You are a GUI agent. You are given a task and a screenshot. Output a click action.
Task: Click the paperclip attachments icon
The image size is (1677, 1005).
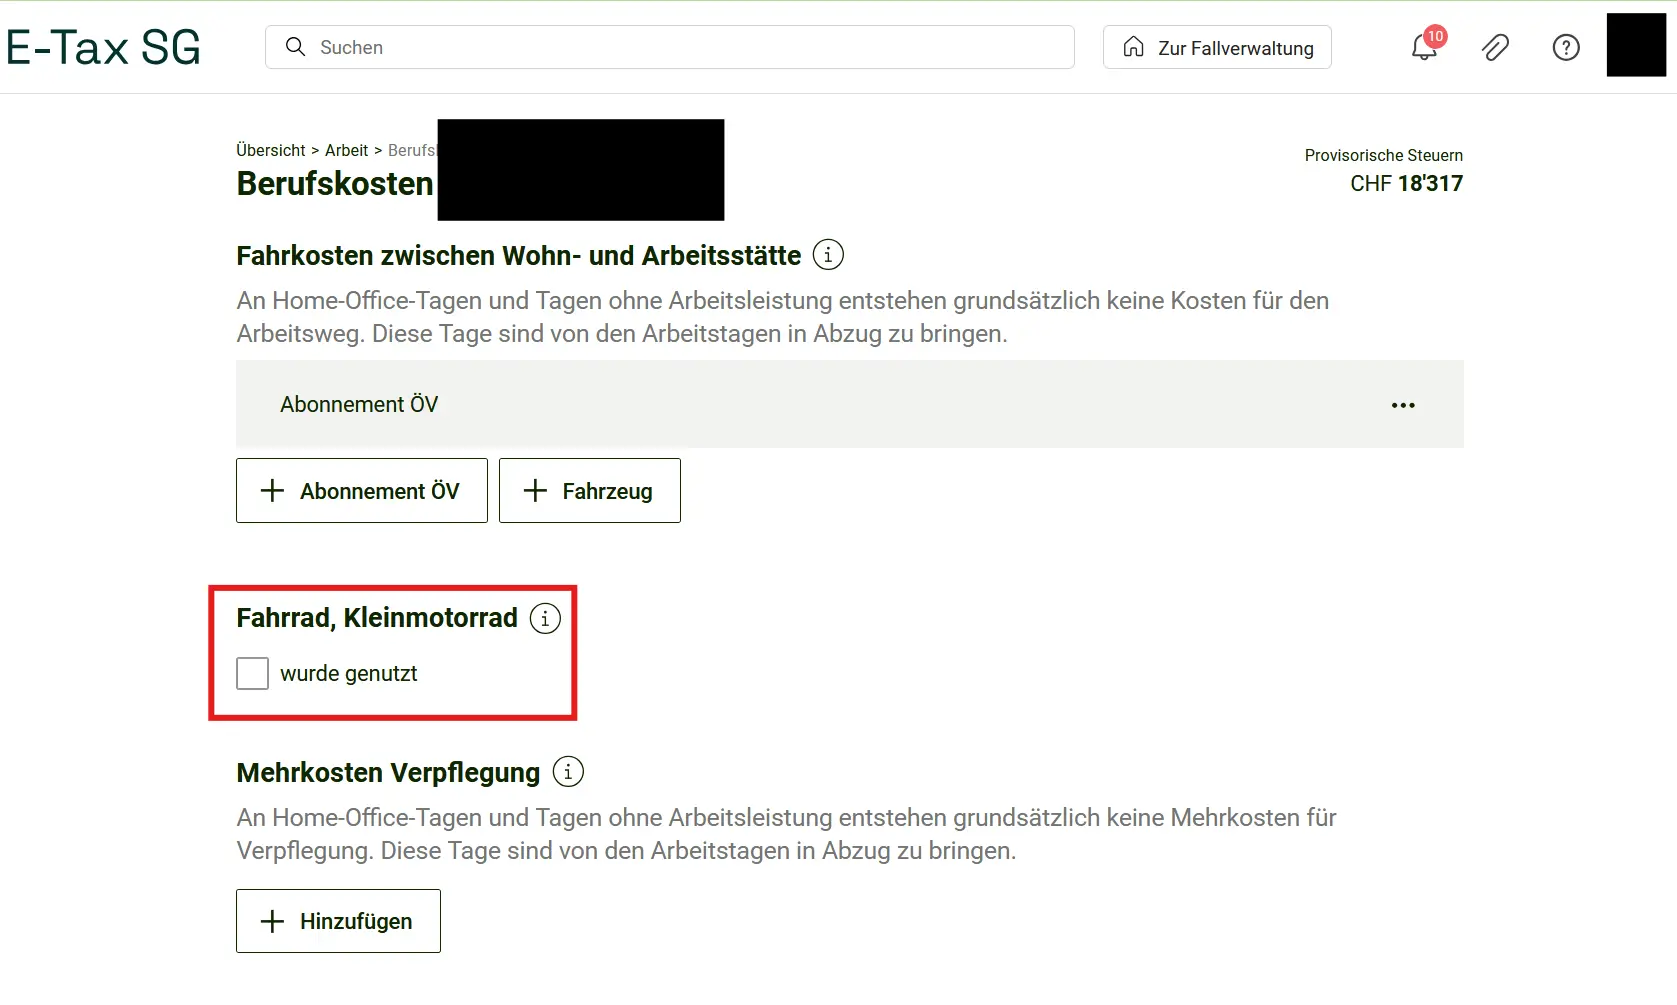coord(1495,47)
